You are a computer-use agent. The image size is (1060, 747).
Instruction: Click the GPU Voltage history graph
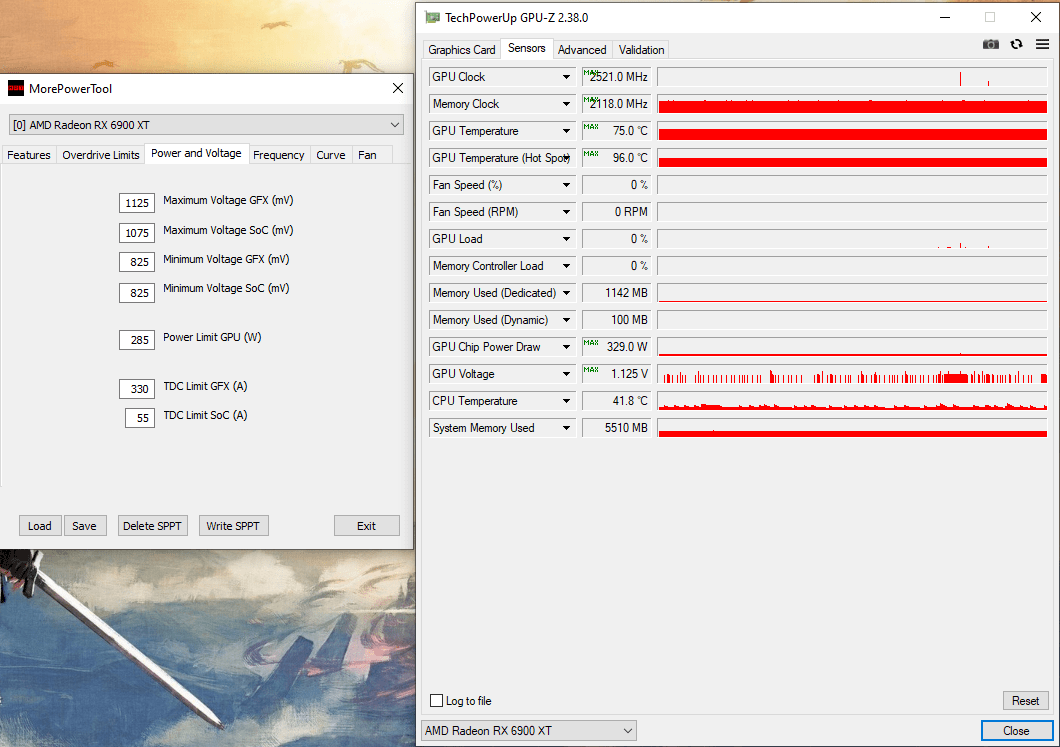pos(852,375)
